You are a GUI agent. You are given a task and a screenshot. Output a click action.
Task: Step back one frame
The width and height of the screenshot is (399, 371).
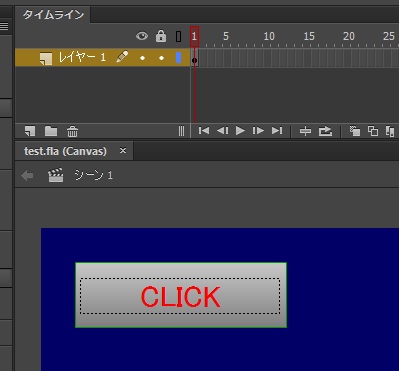coord(222,131)
